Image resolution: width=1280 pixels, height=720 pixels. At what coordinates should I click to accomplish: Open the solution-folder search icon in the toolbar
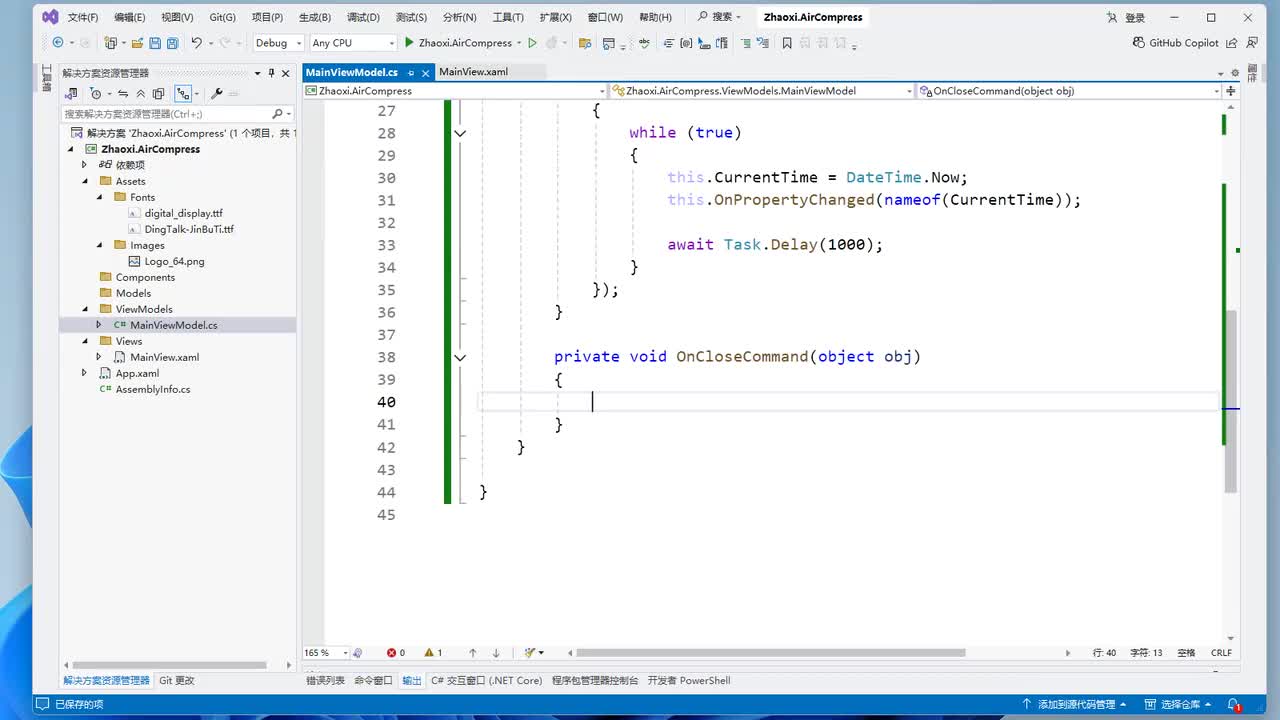tap(584, 43)
